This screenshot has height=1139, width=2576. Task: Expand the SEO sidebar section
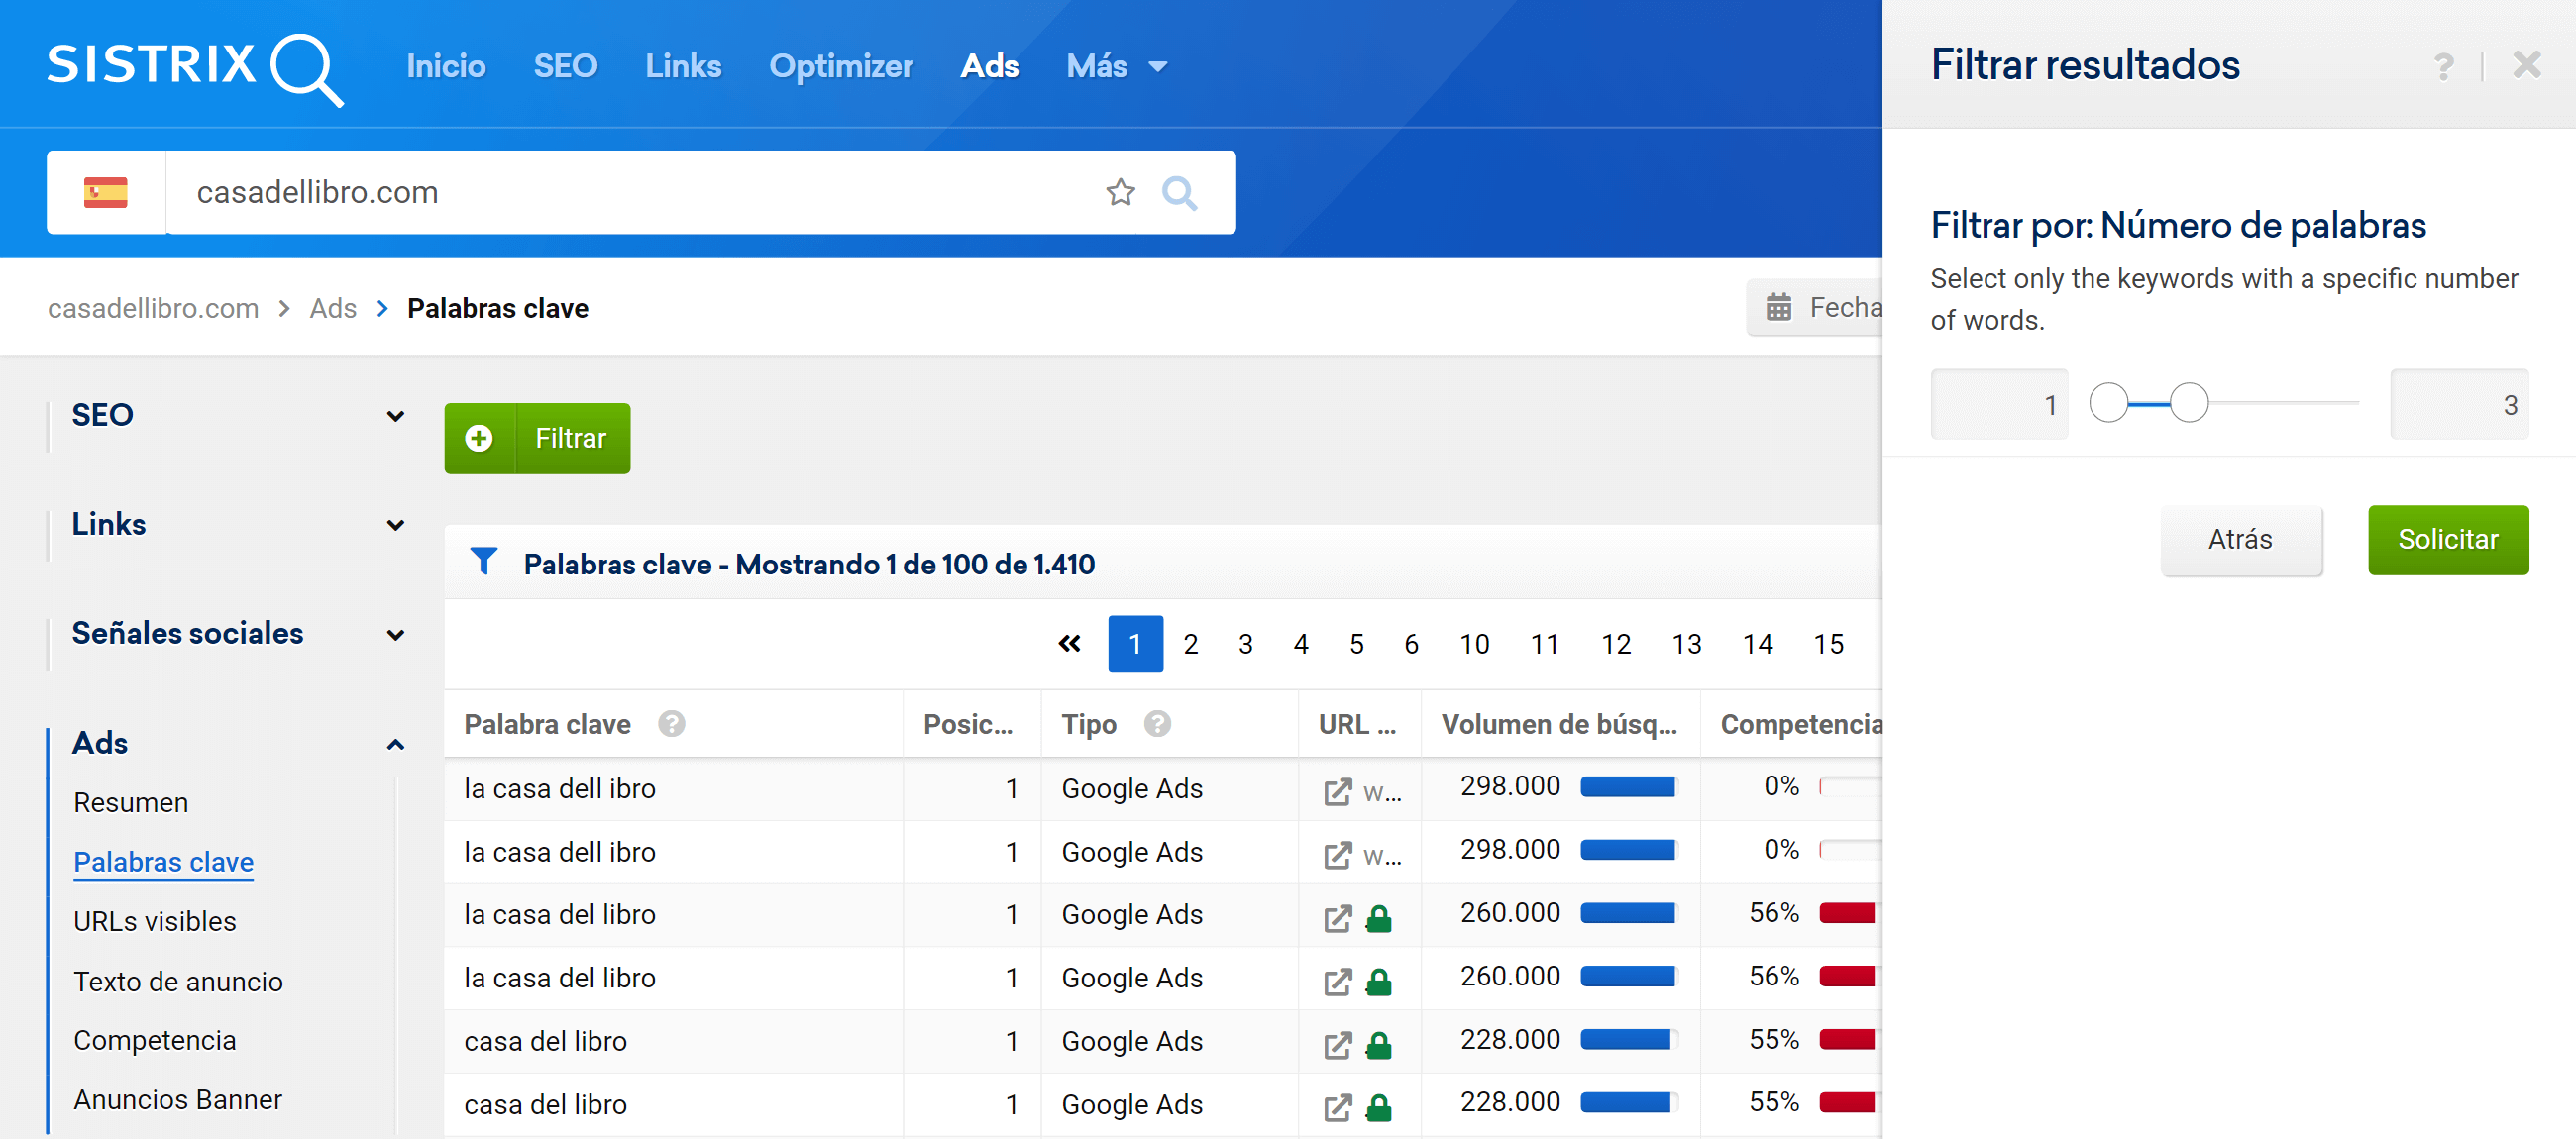pos(395,415)
